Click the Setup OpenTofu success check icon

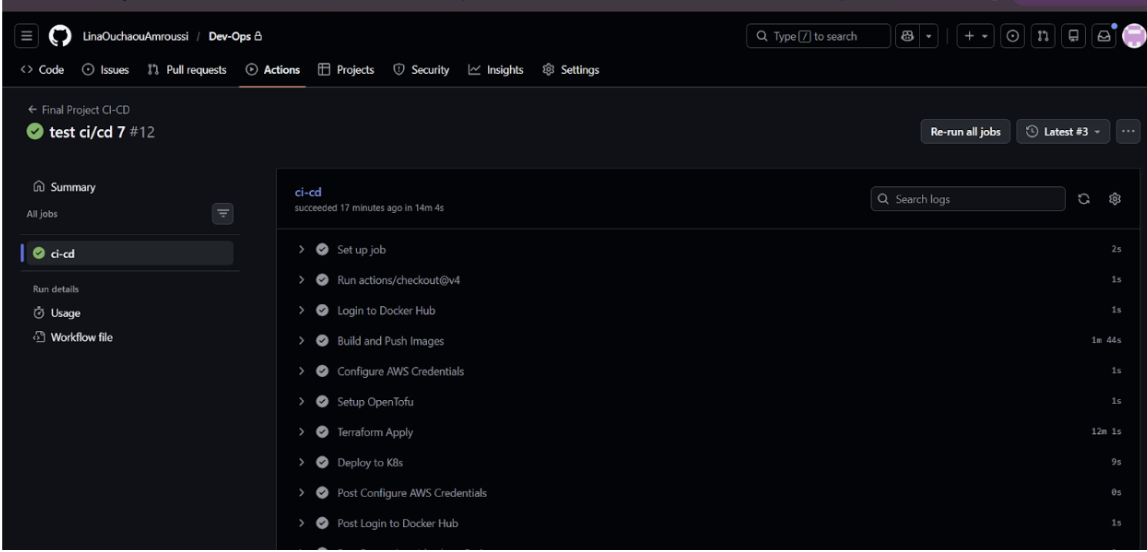coord(322,401)
